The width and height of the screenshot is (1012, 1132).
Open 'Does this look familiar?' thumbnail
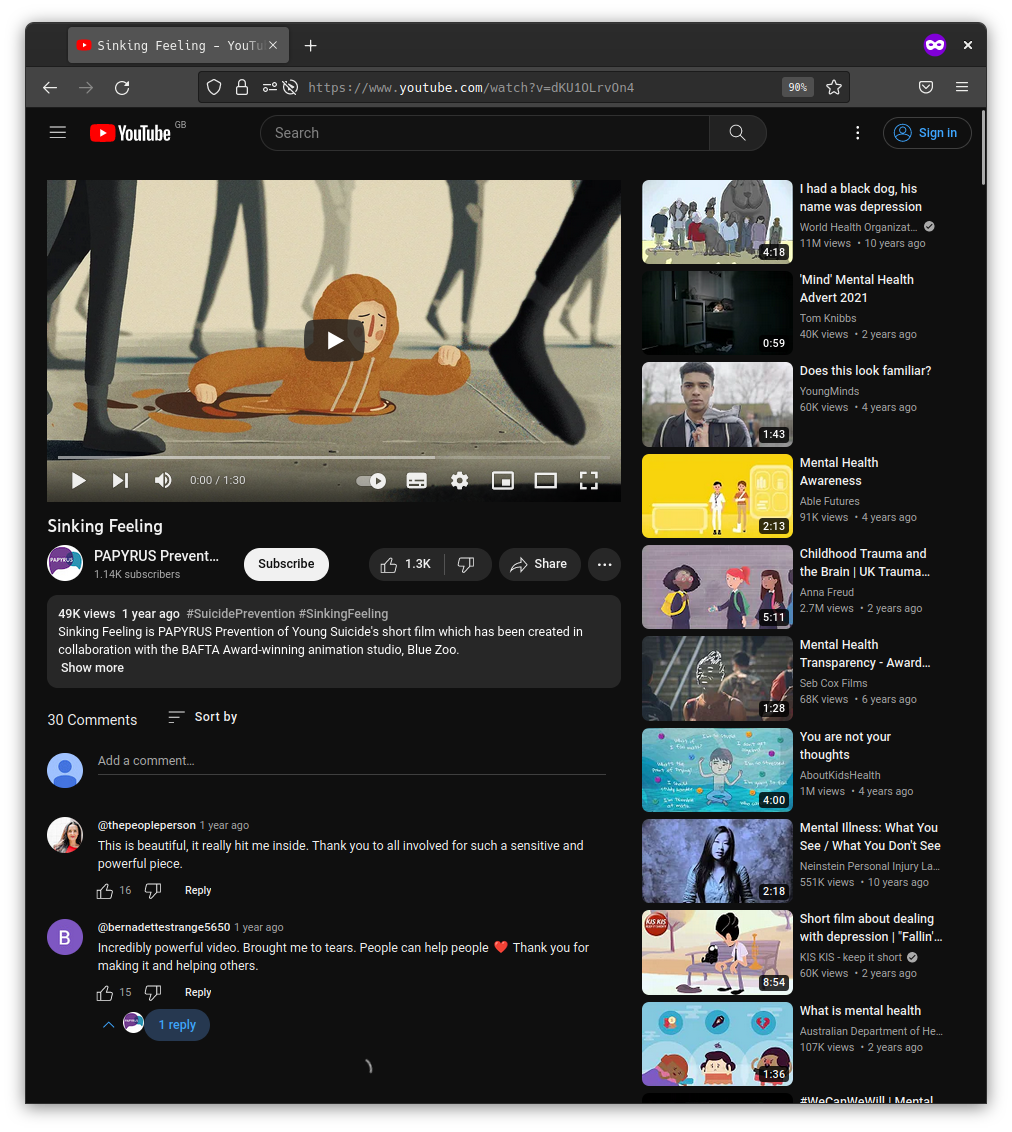click(x=717, y=404)
